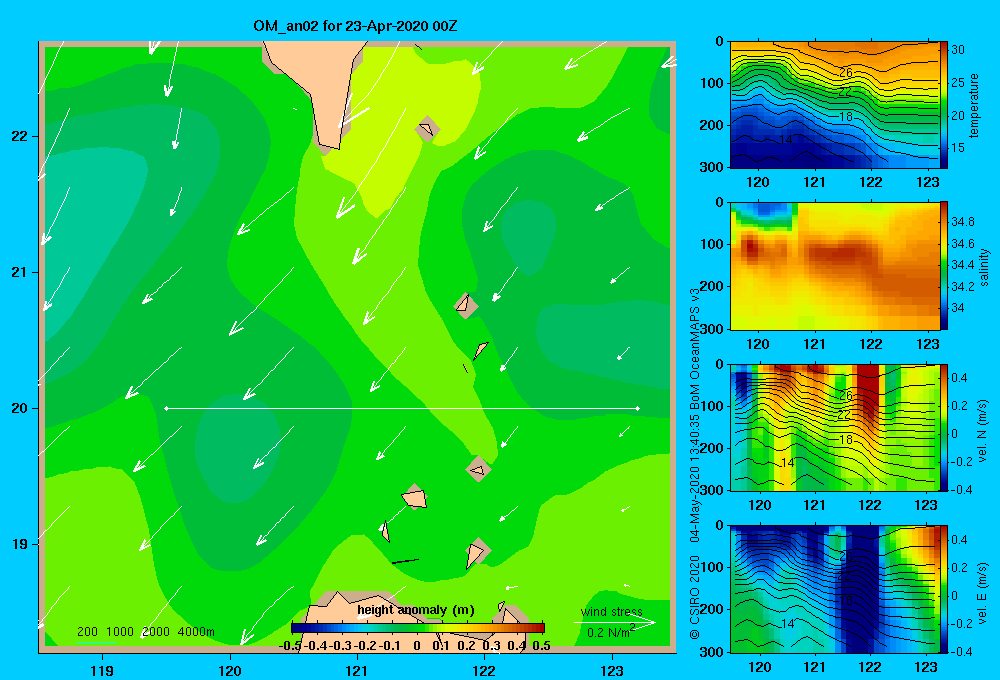Click the small island near 122°E, 22°N
The height and width of the screenshot is (680, 1000).
[x=426, y=129]
